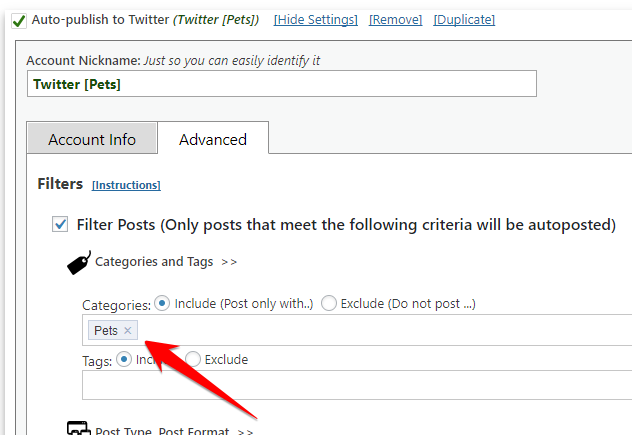Screen dimensions: 632x435
Task: Uncheck the Auto-publish to Twitter checkbox
Action: pos(19,20)
